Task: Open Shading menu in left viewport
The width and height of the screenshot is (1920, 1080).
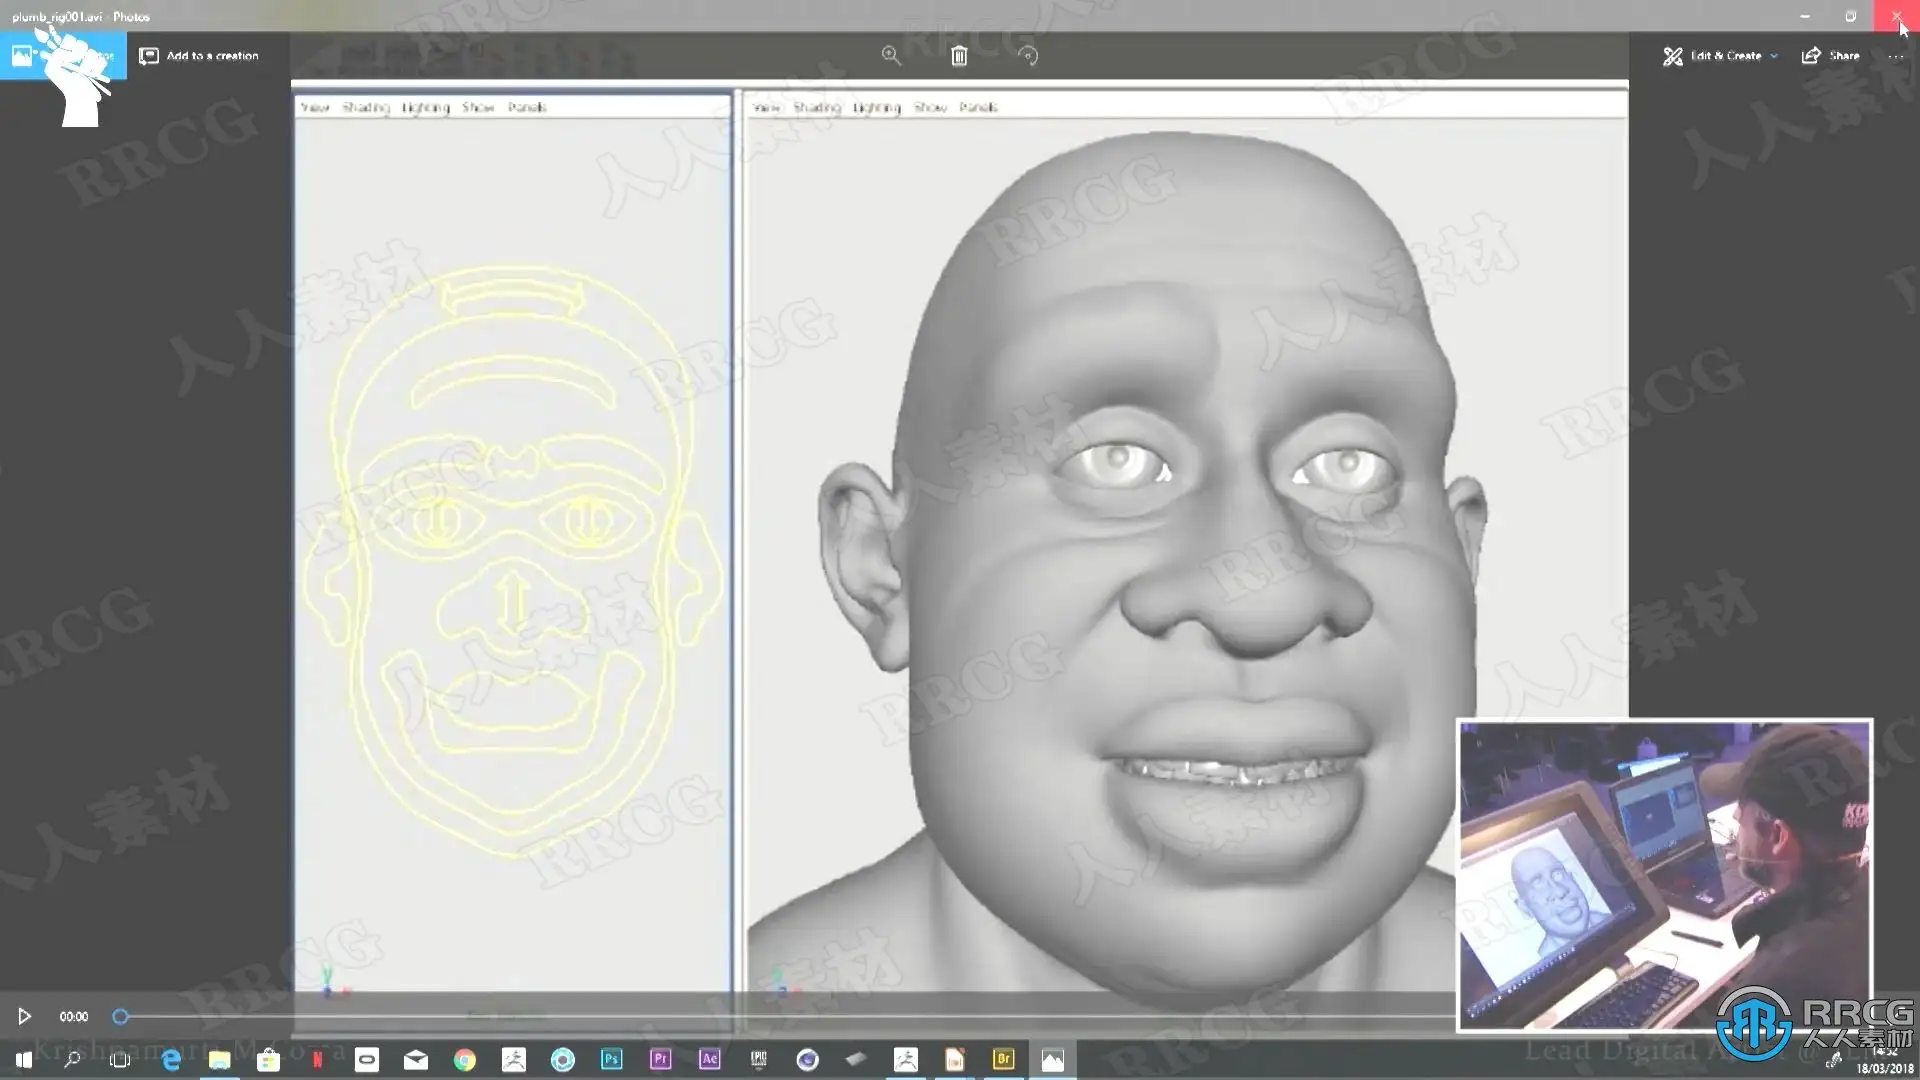Action: click(365, 107)
